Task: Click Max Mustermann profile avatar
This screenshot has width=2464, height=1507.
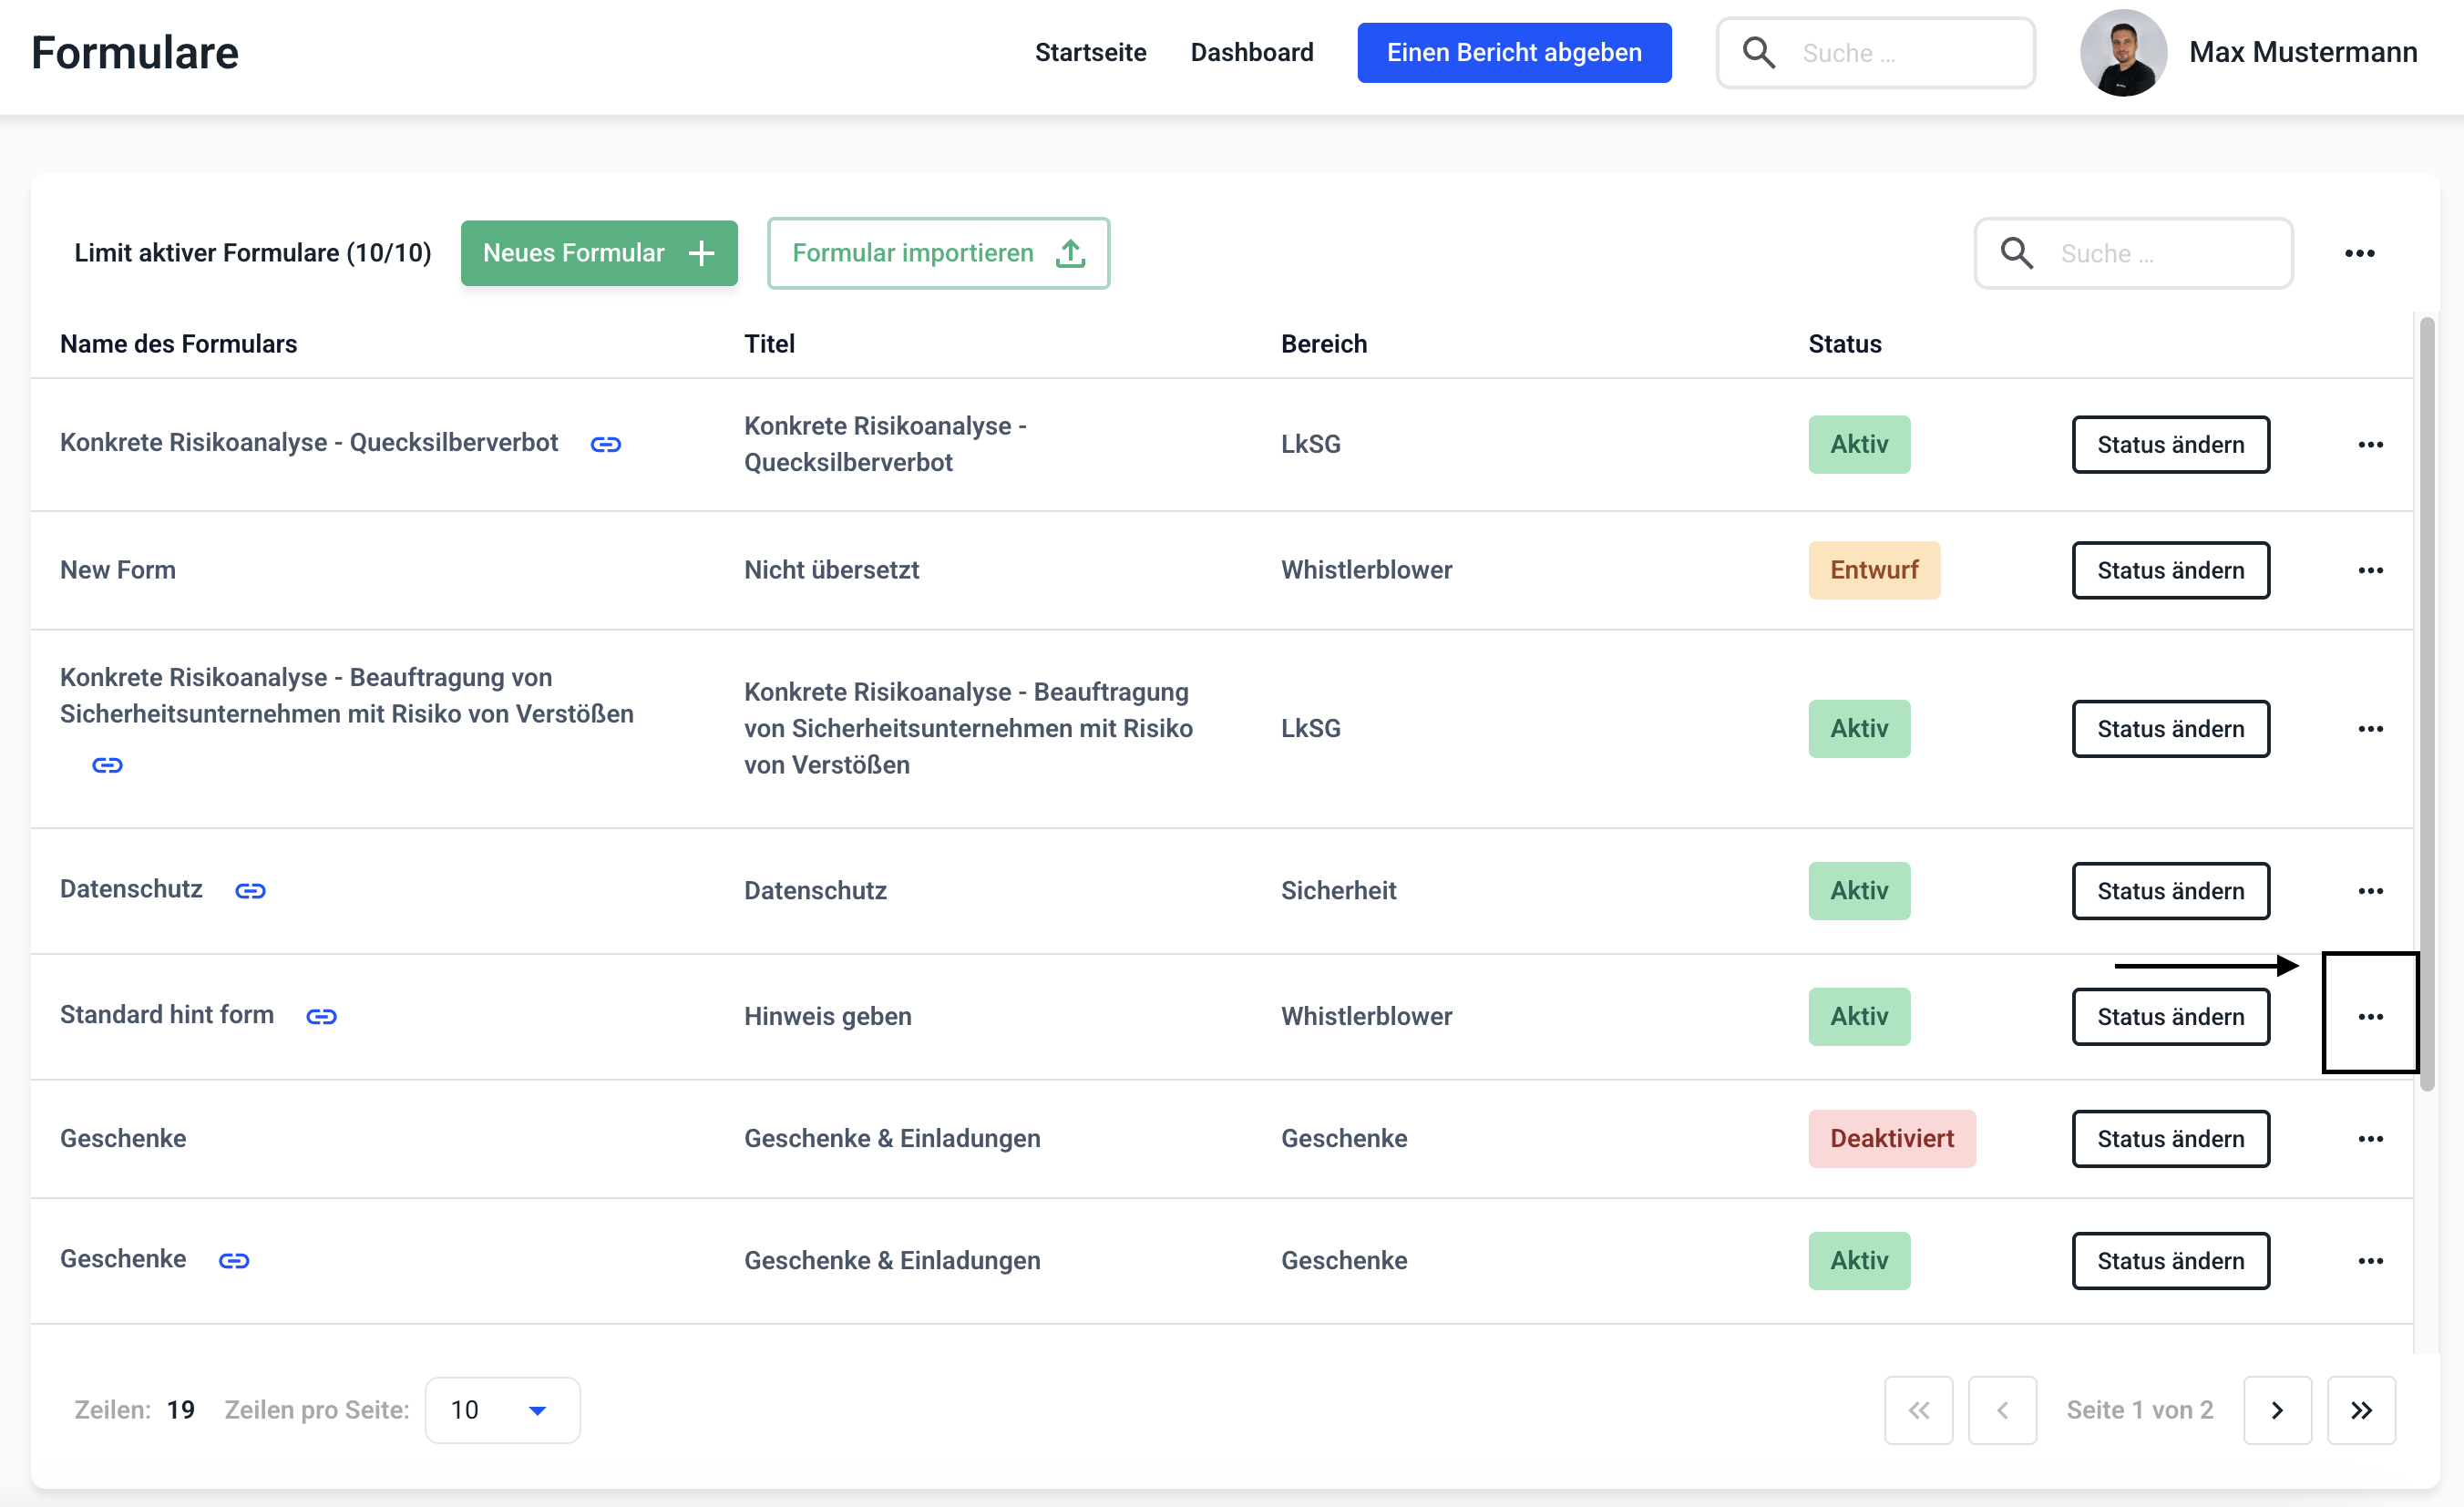Action: (2122, 53)
